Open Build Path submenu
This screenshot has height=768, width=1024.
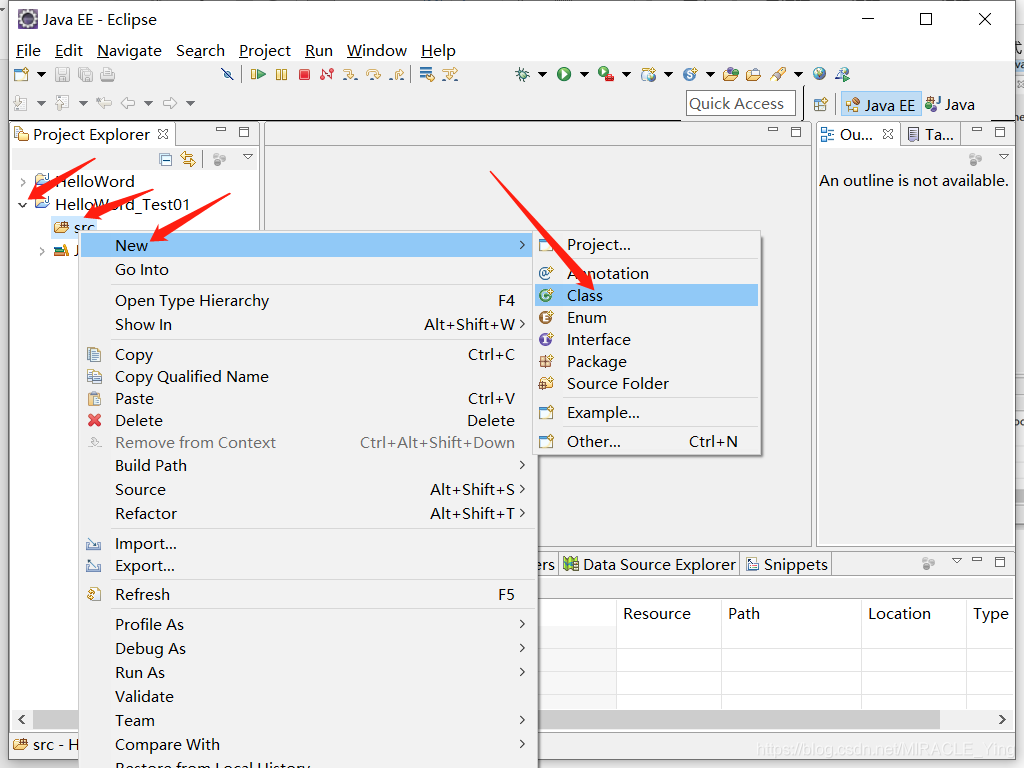(x=308, y=466)
